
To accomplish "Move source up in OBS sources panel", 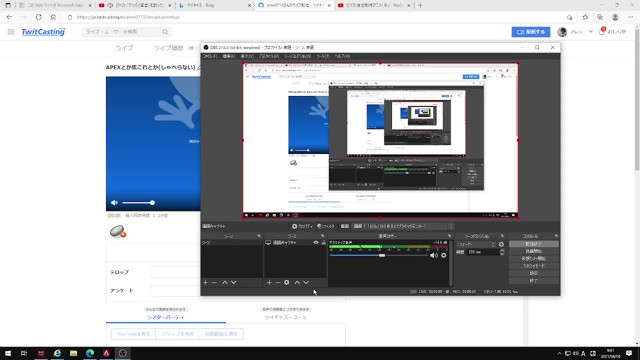I will pos(297,282).
